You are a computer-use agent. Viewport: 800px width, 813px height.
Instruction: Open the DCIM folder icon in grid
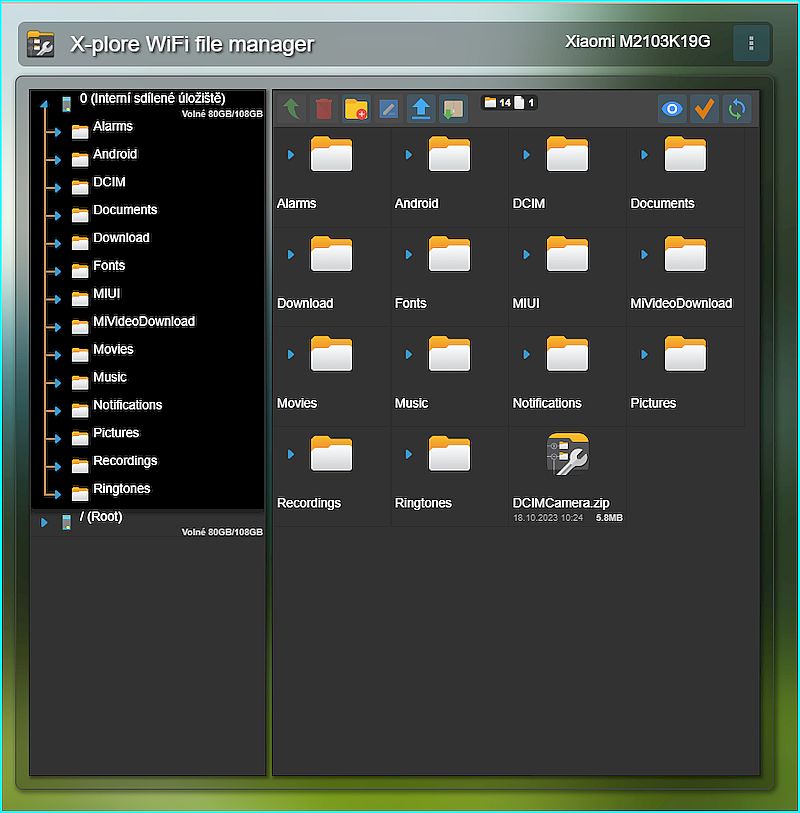(567, 154)
